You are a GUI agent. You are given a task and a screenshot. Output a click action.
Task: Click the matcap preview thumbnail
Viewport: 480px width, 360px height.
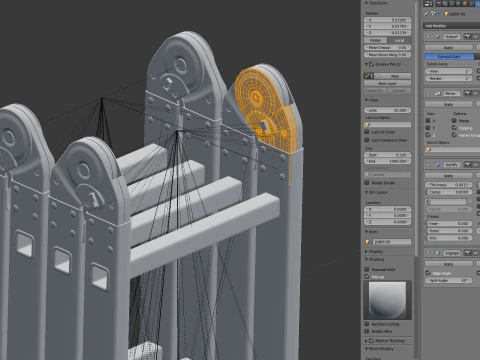(x=387, y=300)
